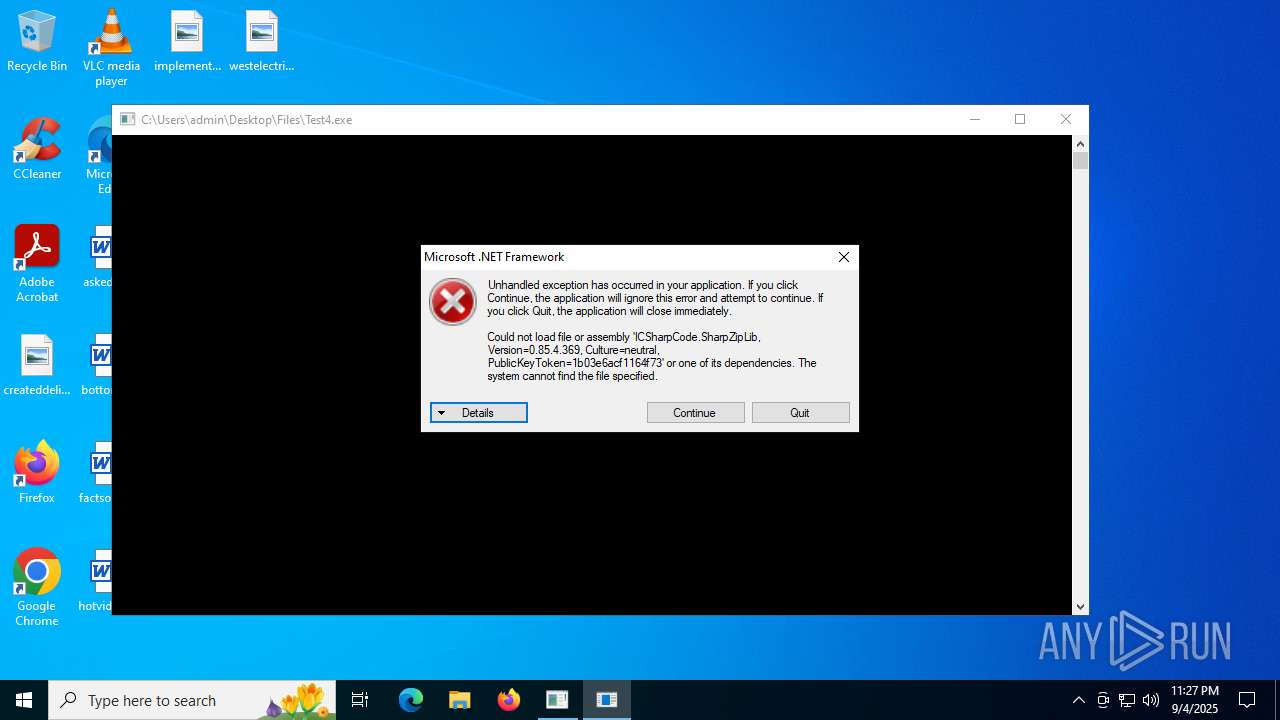Select the implement... image file on desktop

[x=187, y=42]
